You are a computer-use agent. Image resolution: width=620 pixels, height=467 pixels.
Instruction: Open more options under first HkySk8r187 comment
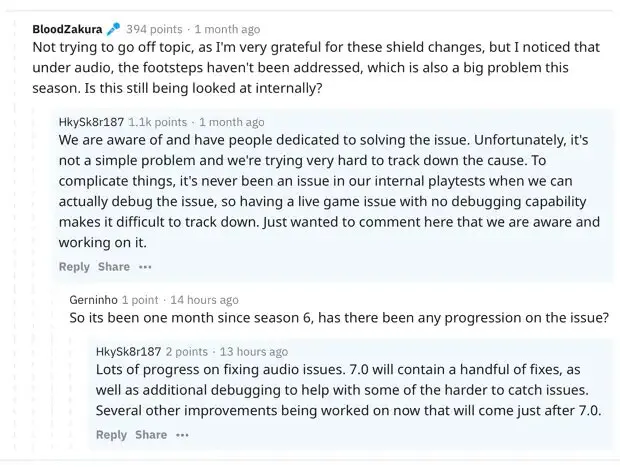pyautogui.click(x=145, y=267)
